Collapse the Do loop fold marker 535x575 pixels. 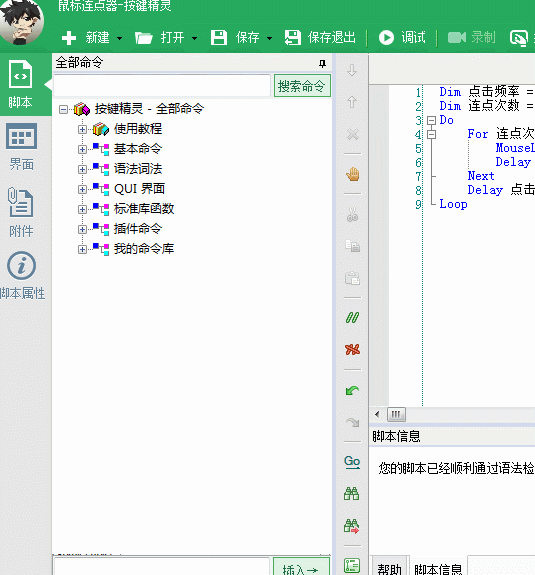pos(432,120)
